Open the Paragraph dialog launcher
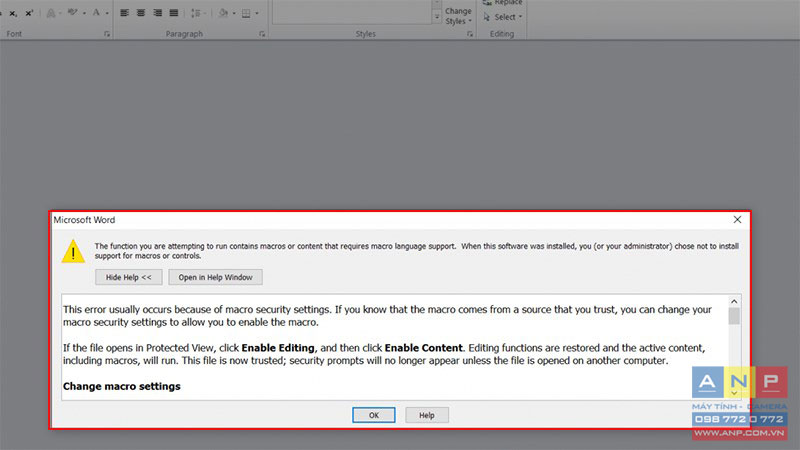The width and height of the screenshot is (800, 450). (x=262, y=34)
